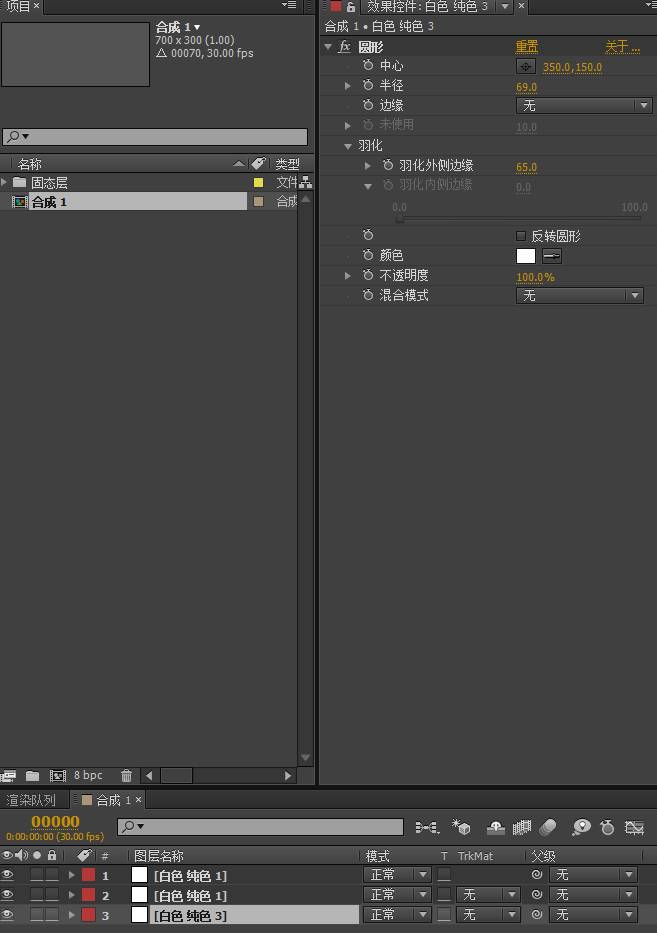657x933 pixels.
Task: Click 重置 to reset effect
Action: pos(527,46)
